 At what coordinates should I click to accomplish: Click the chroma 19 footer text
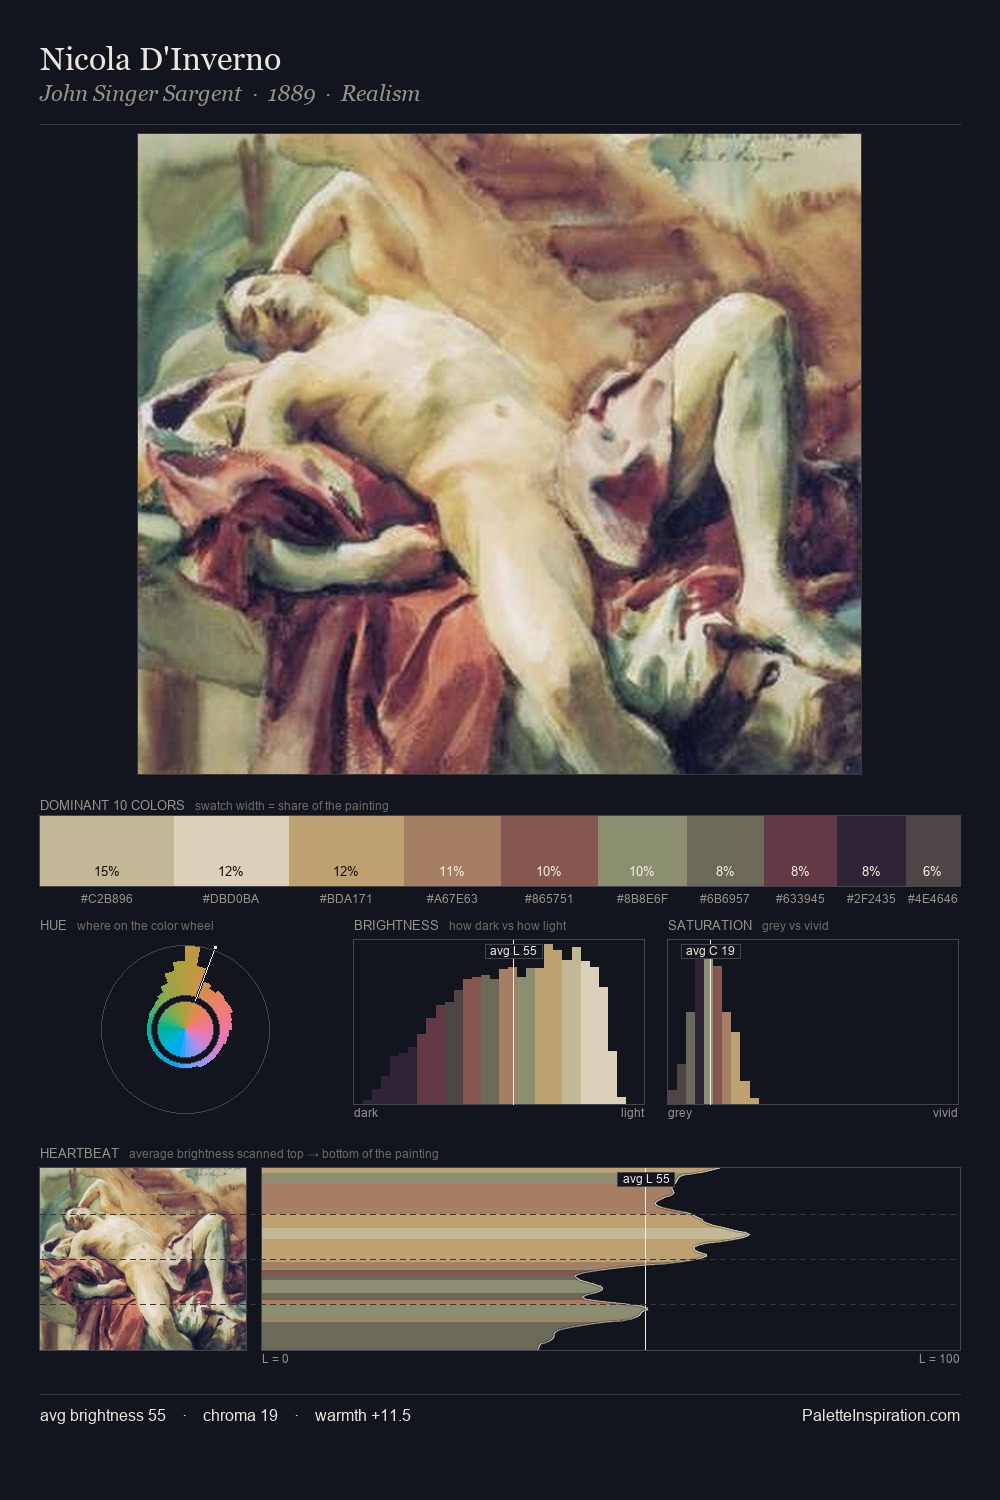(240, 1415)
